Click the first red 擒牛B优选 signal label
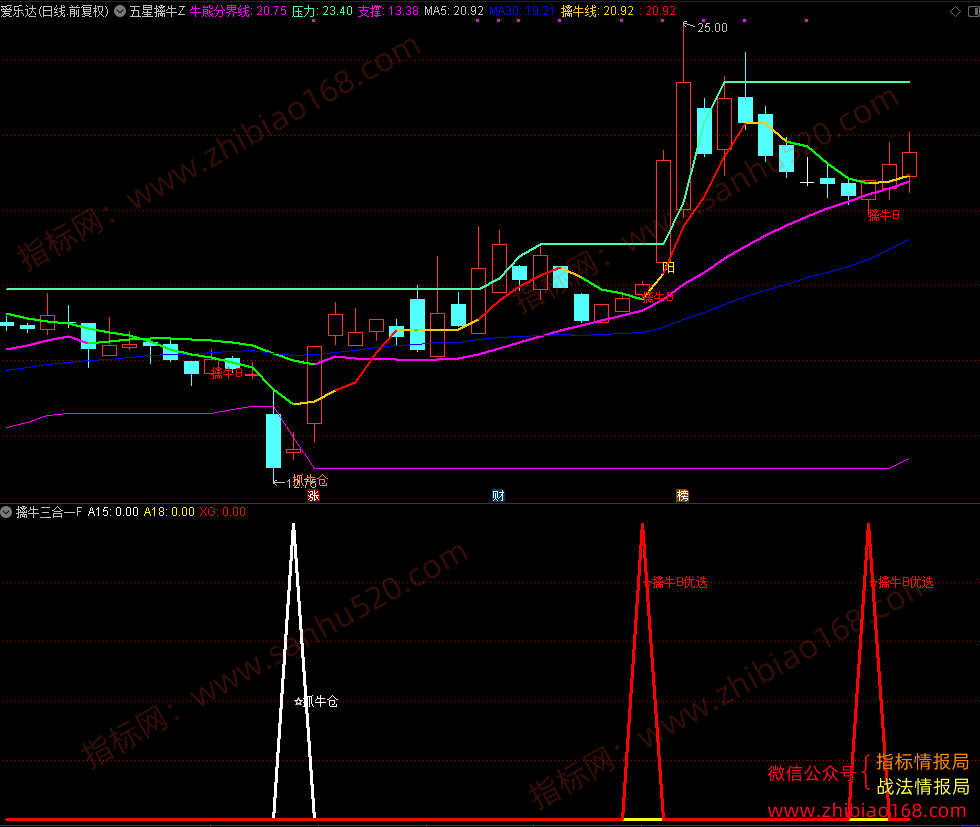Viewport: 980px width, 827px height. click(x=676, y=583)
